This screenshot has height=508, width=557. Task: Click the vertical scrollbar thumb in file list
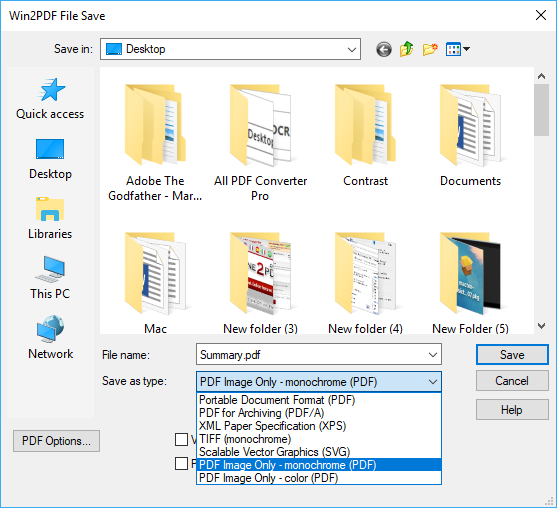pos(541,110)
